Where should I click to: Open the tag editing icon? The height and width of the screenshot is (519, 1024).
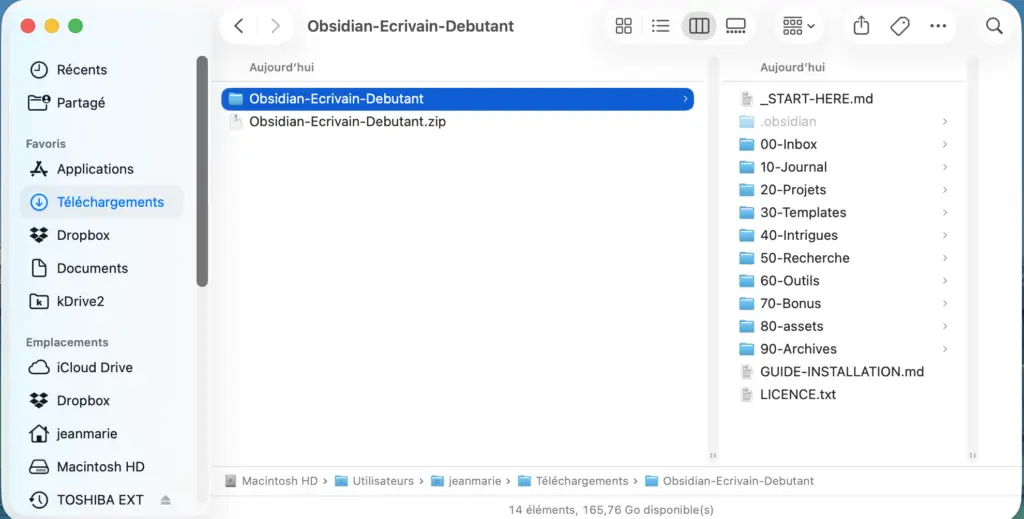point(900,26)
